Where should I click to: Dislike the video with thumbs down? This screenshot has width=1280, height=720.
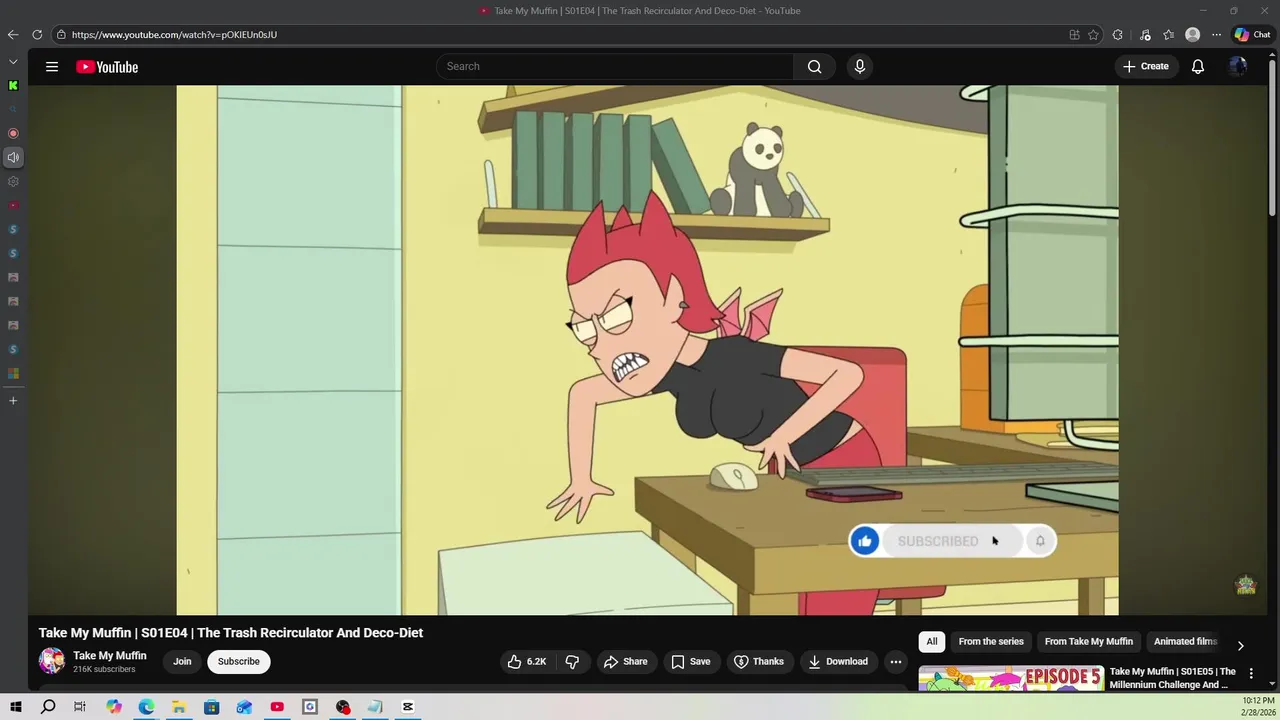pos(572,661)
